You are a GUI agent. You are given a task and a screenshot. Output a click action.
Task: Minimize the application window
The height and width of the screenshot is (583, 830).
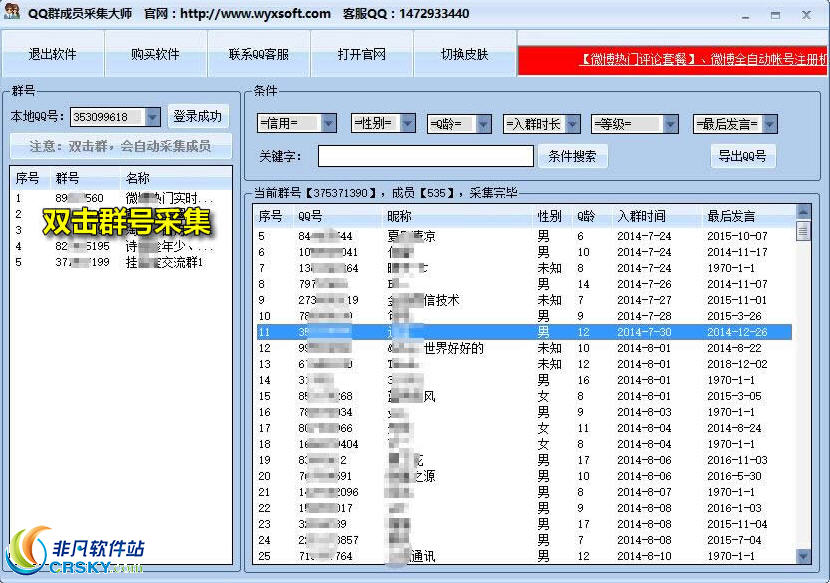pyautogui.click(x=746, y=15)
